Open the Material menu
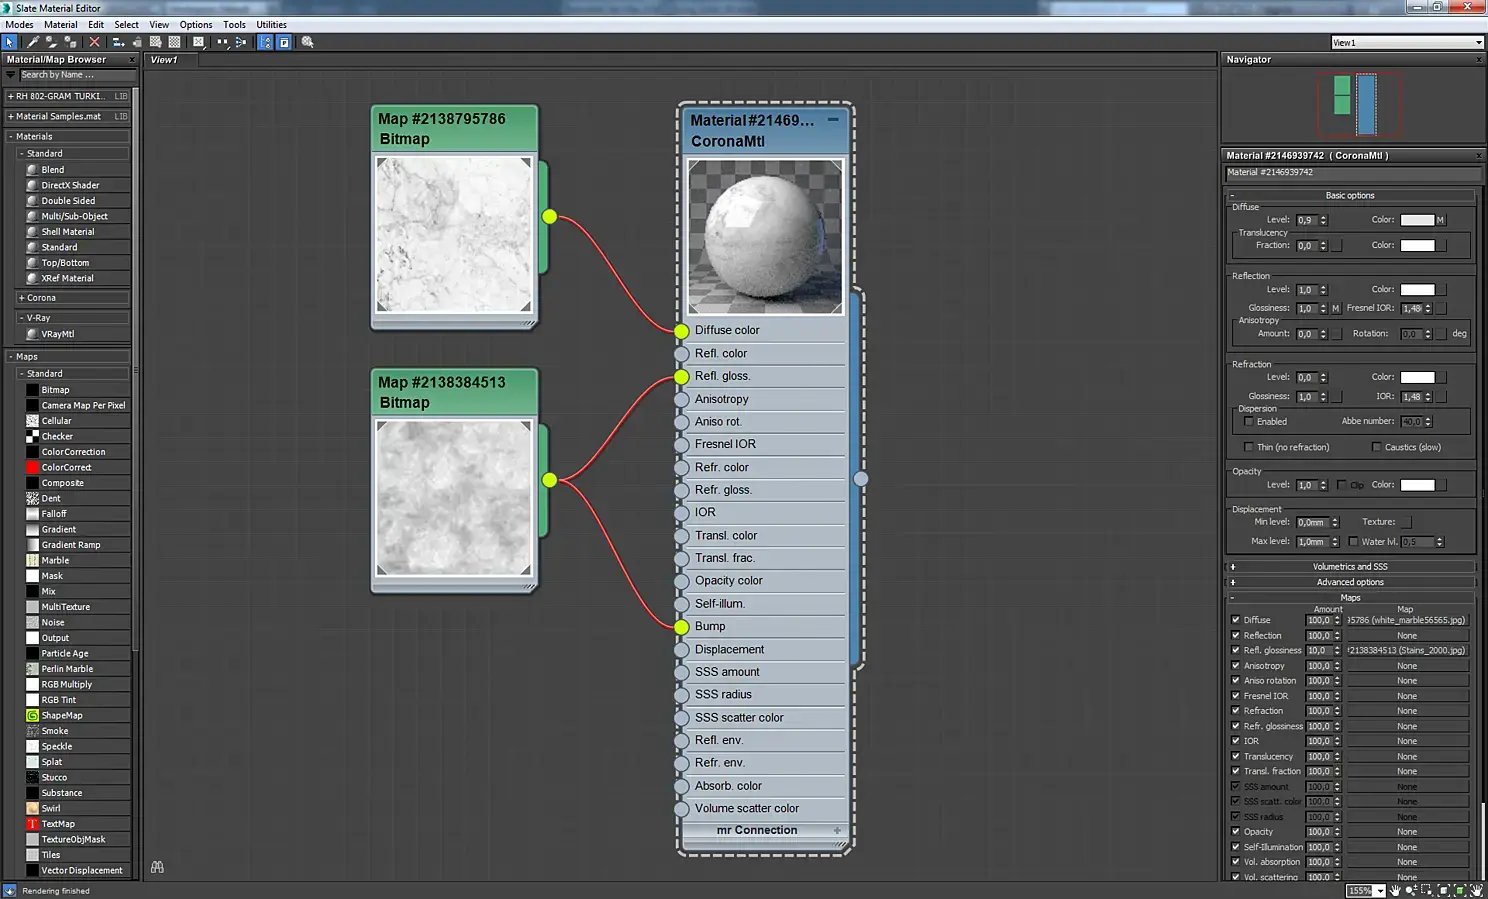 point(60,25)
